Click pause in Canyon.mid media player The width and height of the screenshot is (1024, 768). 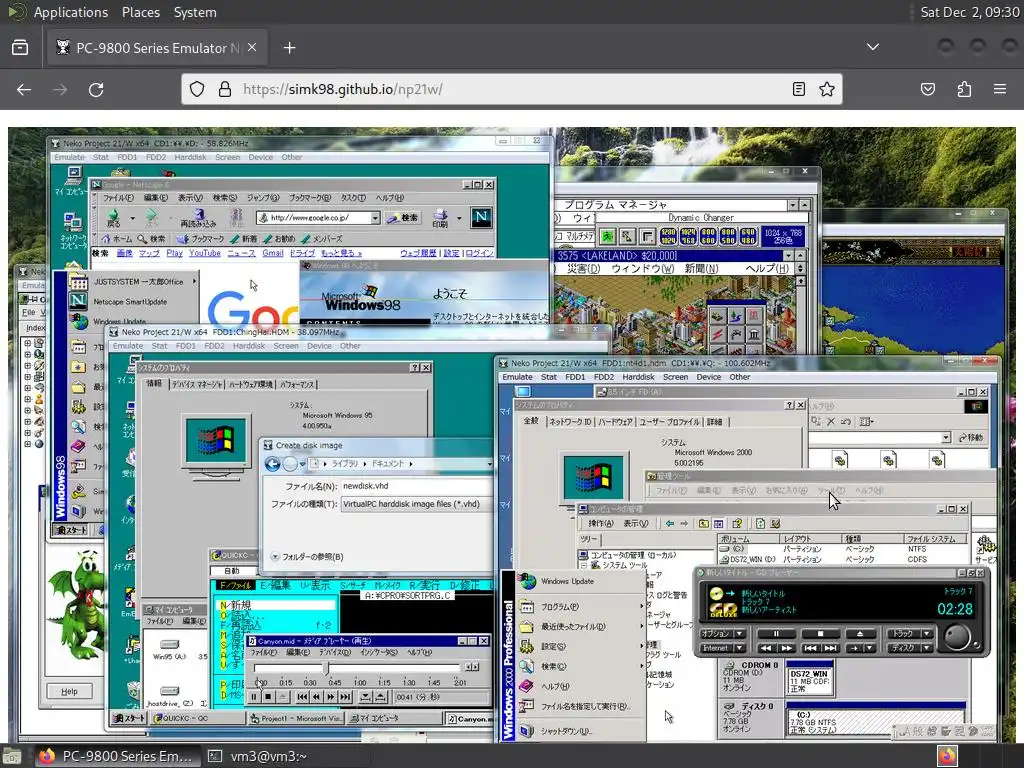[253, 697]
